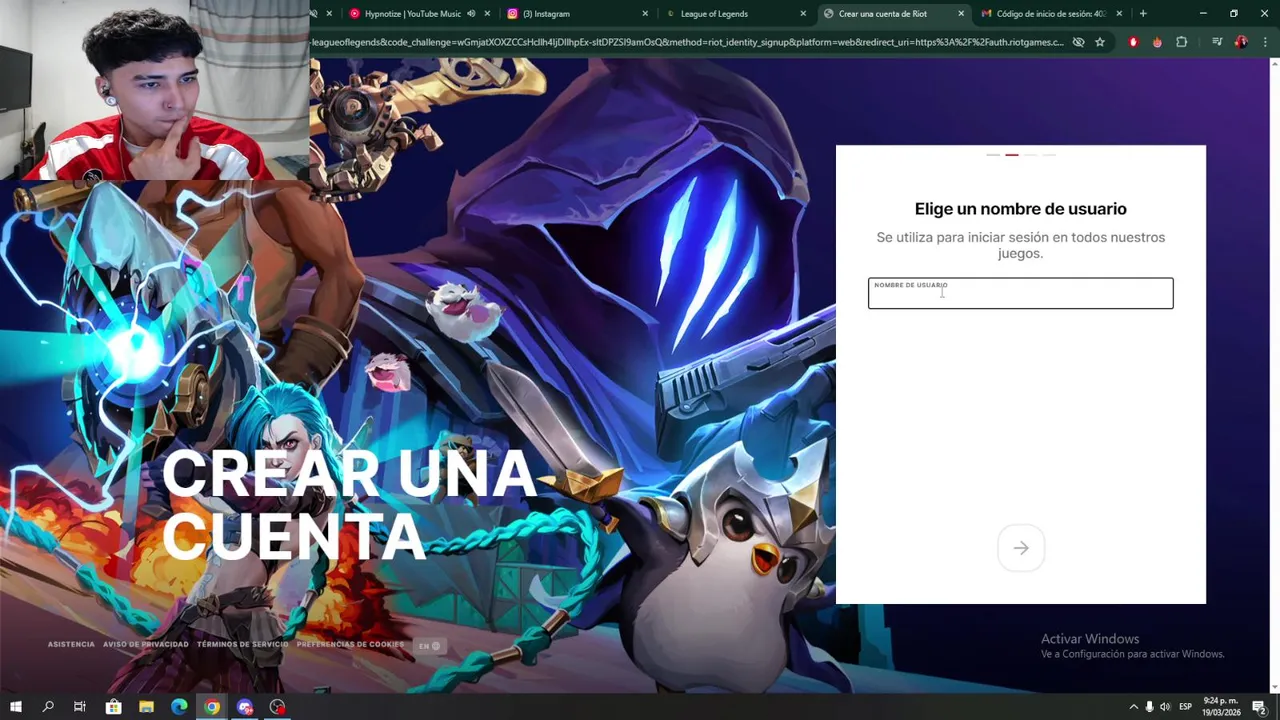Screen dimensions: 1280x720
Task: Close the Crear una cuenta de Riot tab
Action: (x=961, y=14)
